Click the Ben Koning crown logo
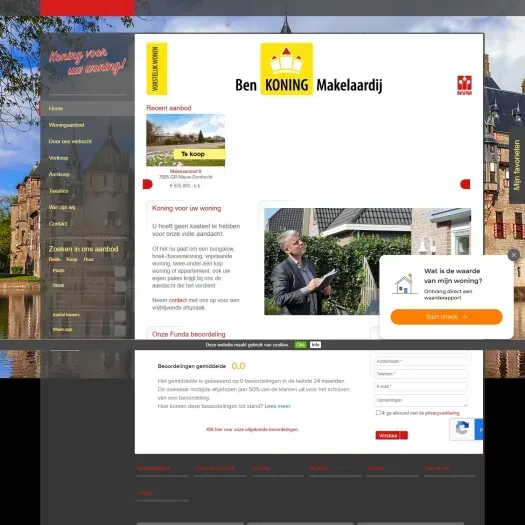 (x=287, y=69)
